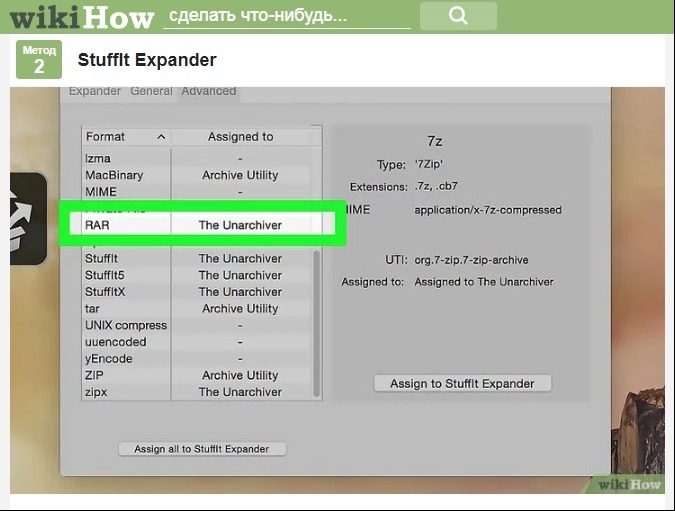Click Assigned to The Unarchiver value
Viewport: 675px width, 511px height.
(x=484, y=282)
